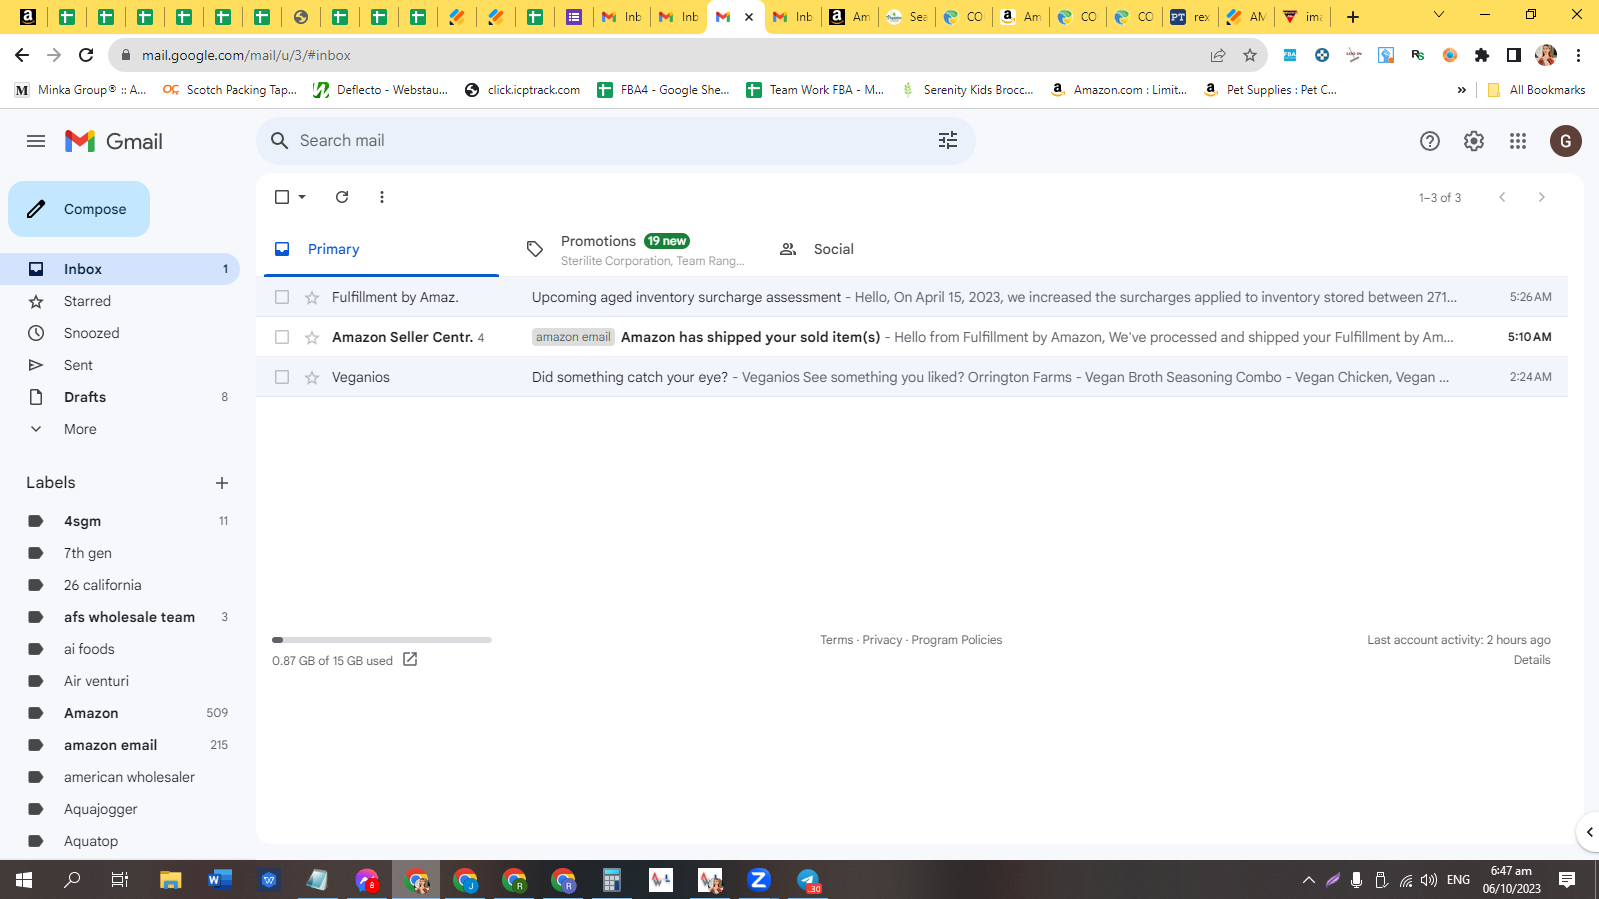Viewport: 1599px width, 899px height.
Task: Reload the page in the browser
Action: [x=86, y=55]
